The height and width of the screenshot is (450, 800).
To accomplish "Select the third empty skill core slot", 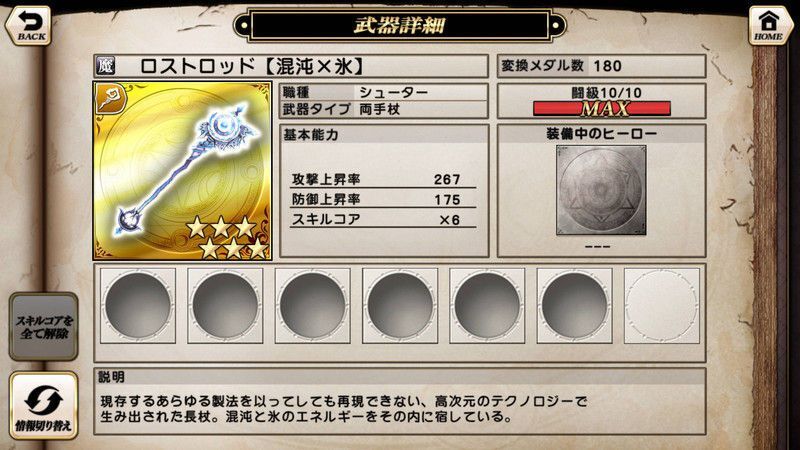I will tap(312, 306).
